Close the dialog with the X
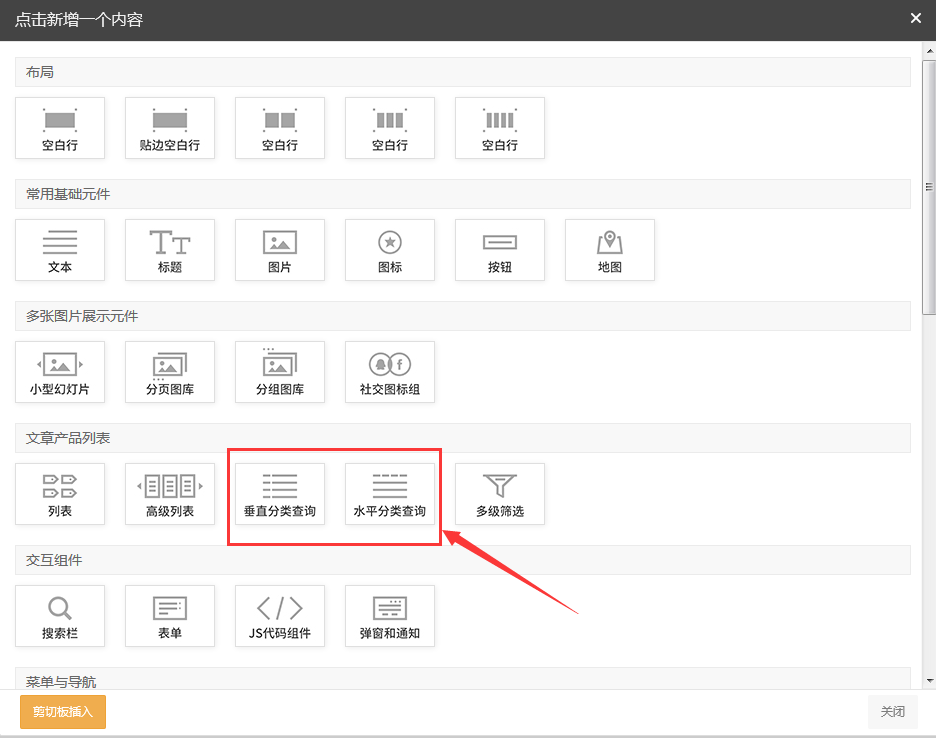The width and height of the screenshot is (936, 738). coord(916,19)
